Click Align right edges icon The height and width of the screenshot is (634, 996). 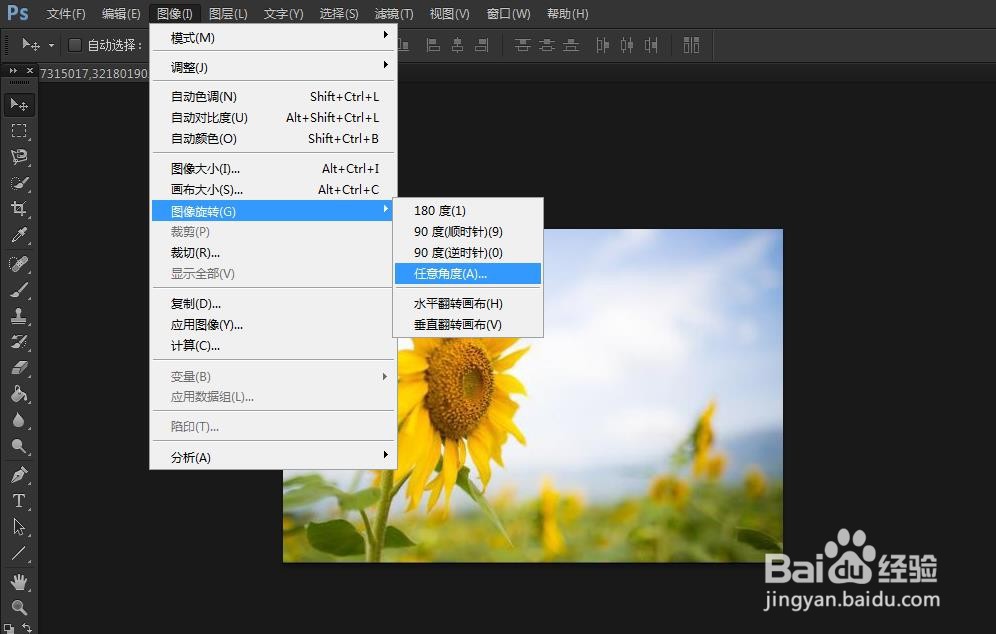[482, 45]
